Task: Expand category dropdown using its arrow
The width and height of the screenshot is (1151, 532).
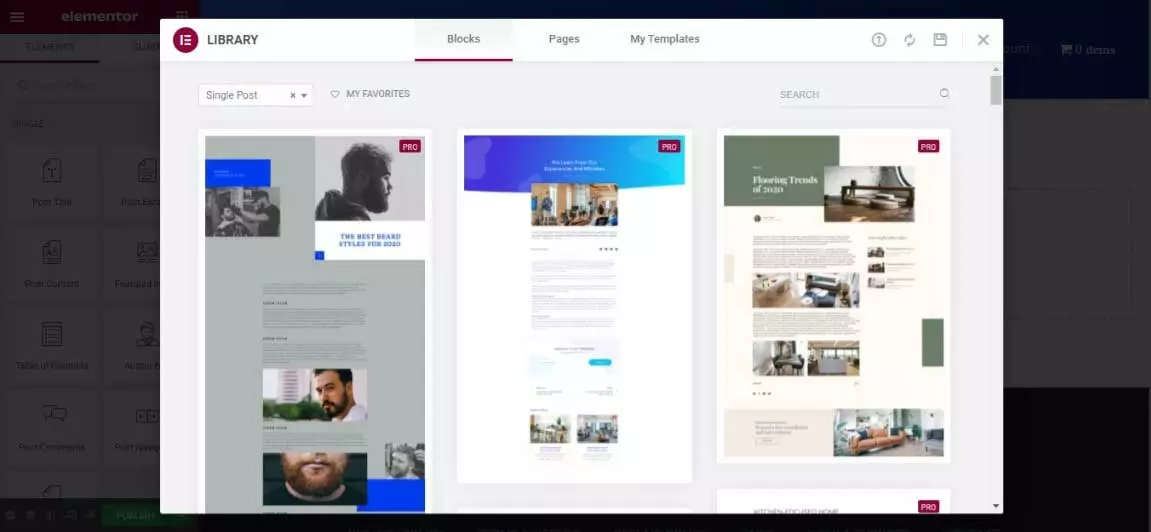Action: 304,95
